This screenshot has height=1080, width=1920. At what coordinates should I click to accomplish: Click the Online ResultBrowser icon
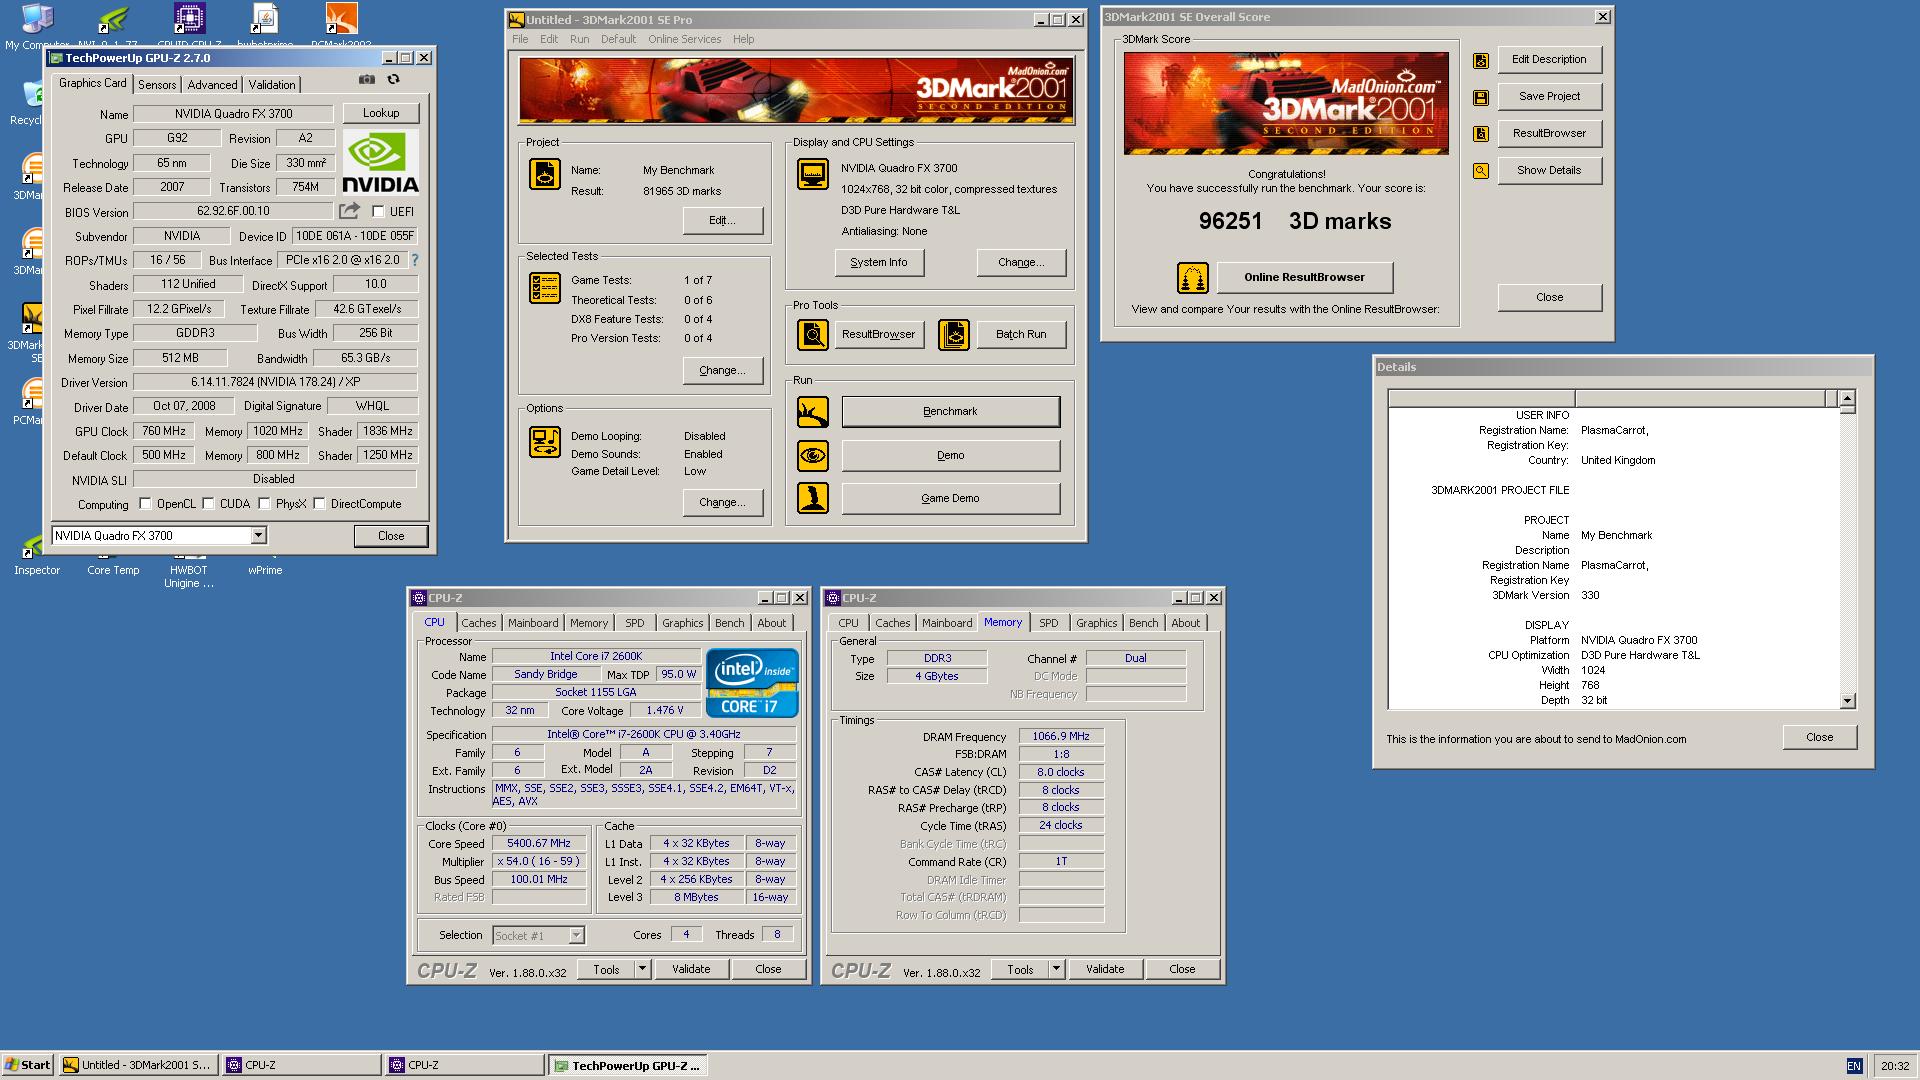click(1192, 278)
